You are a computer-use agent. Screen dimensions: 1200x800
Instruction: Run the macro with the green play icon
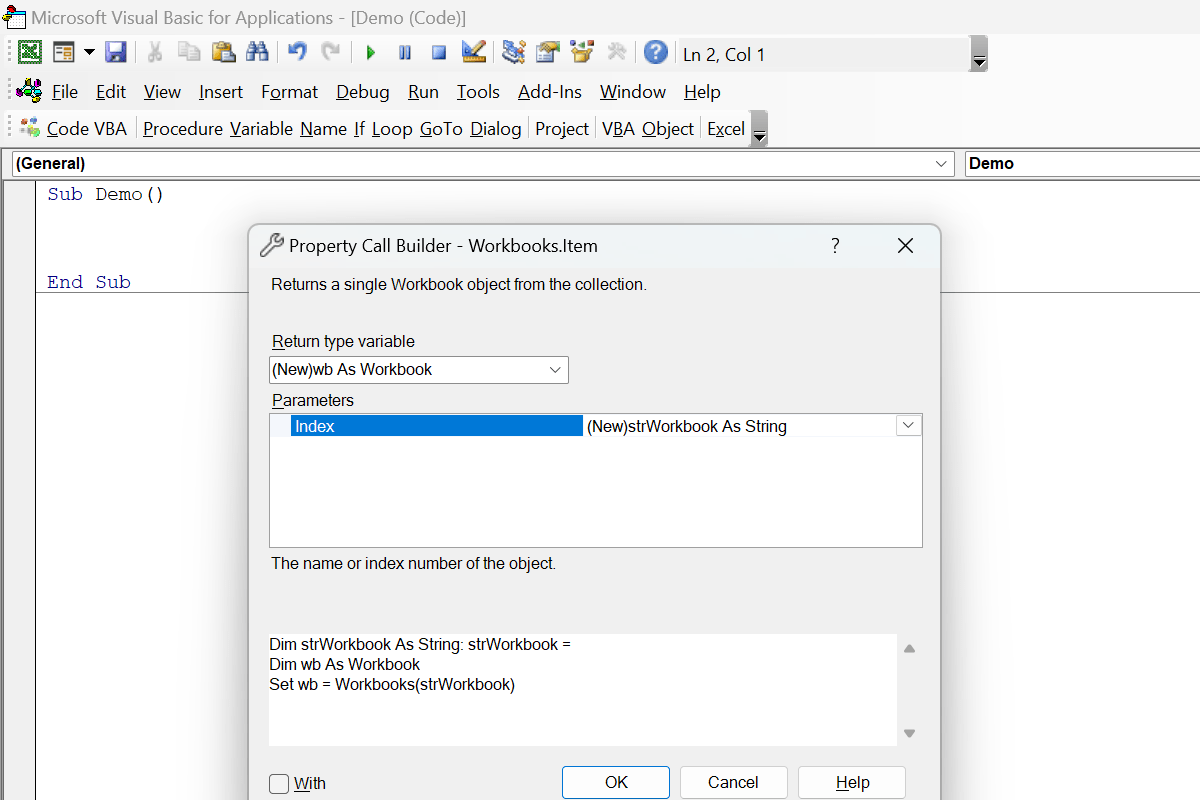pyautogui.click(x=371, y=53)
